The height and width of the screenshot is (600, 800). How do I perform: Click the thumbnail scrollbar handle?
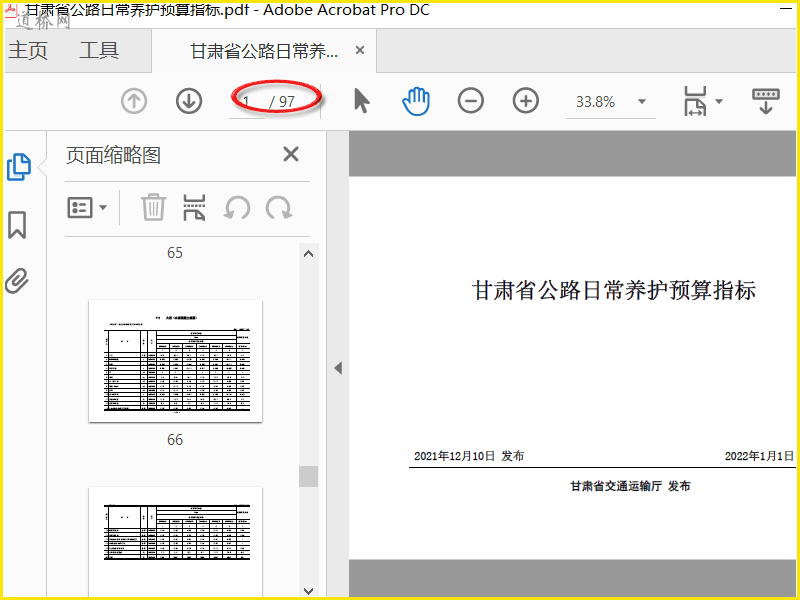(x=308, y=476)
